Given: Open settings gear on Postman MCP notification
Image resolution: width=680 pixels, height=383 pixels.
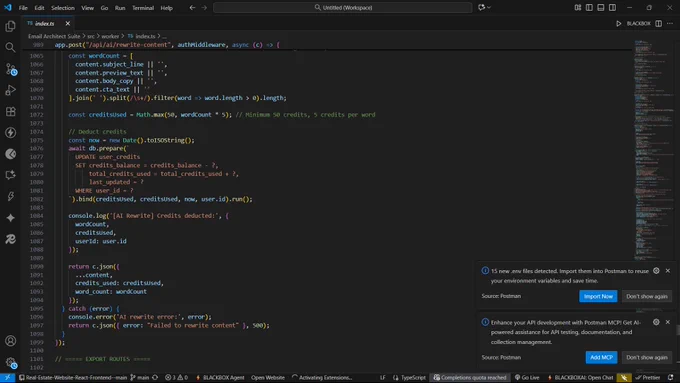Looking at the screenshot, I should [656, 322].
